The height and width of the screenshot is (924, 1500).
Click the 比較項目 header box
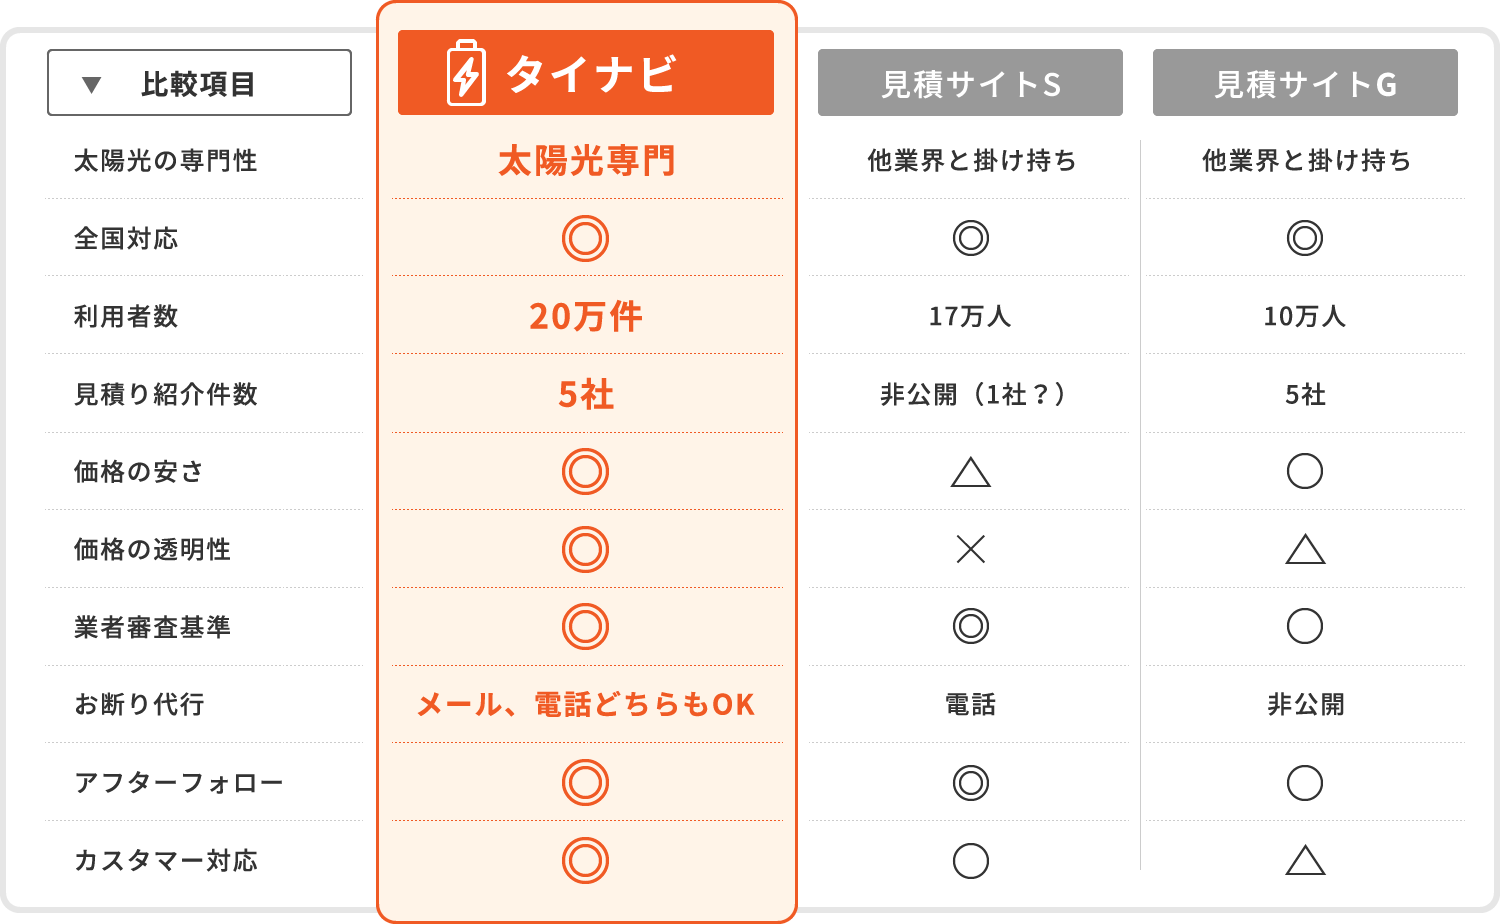point(199,83)
